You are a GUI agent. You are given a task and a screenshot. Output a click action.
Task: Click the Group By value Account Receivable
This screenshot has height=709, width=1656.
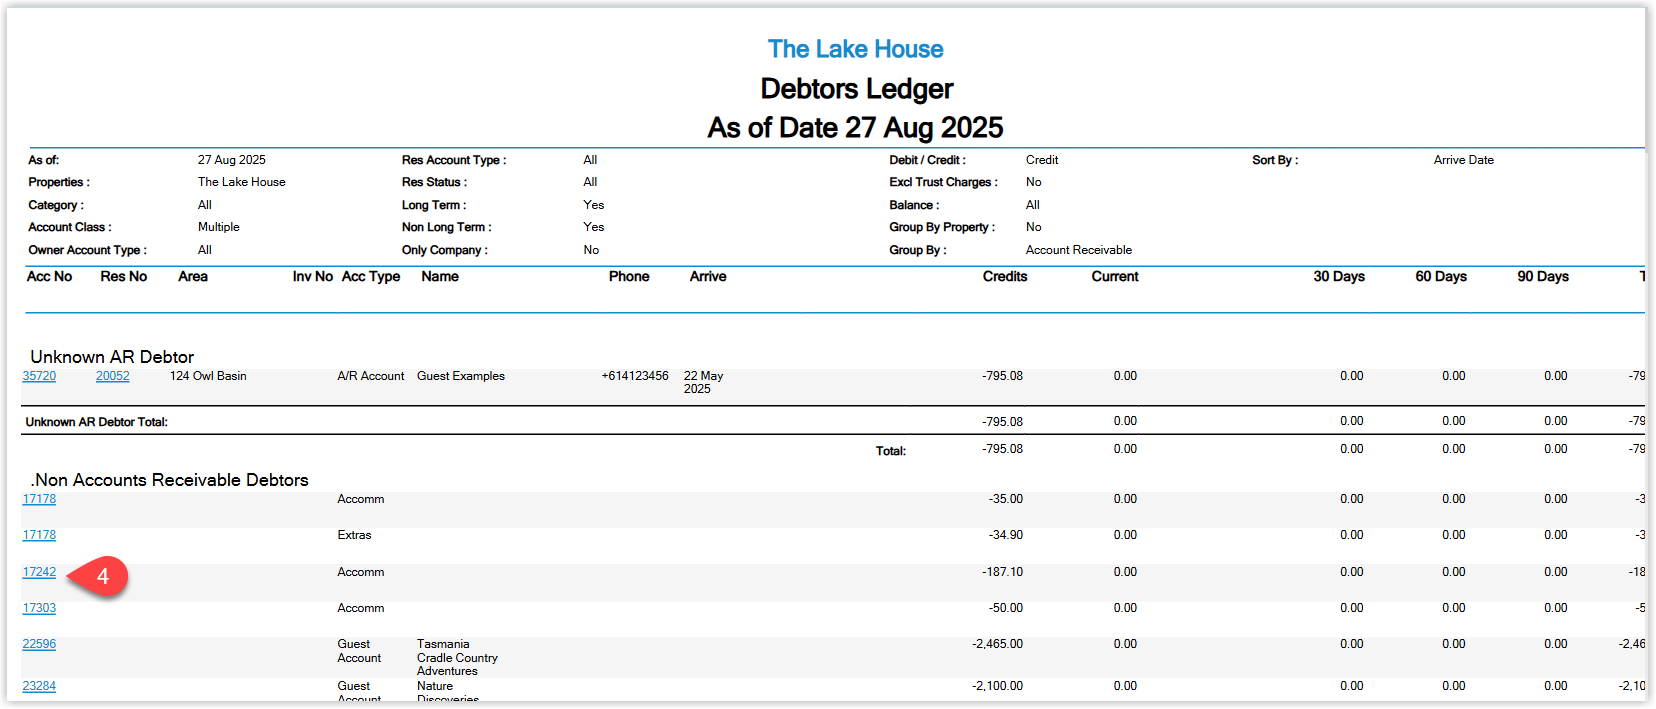pos(1079,250)
